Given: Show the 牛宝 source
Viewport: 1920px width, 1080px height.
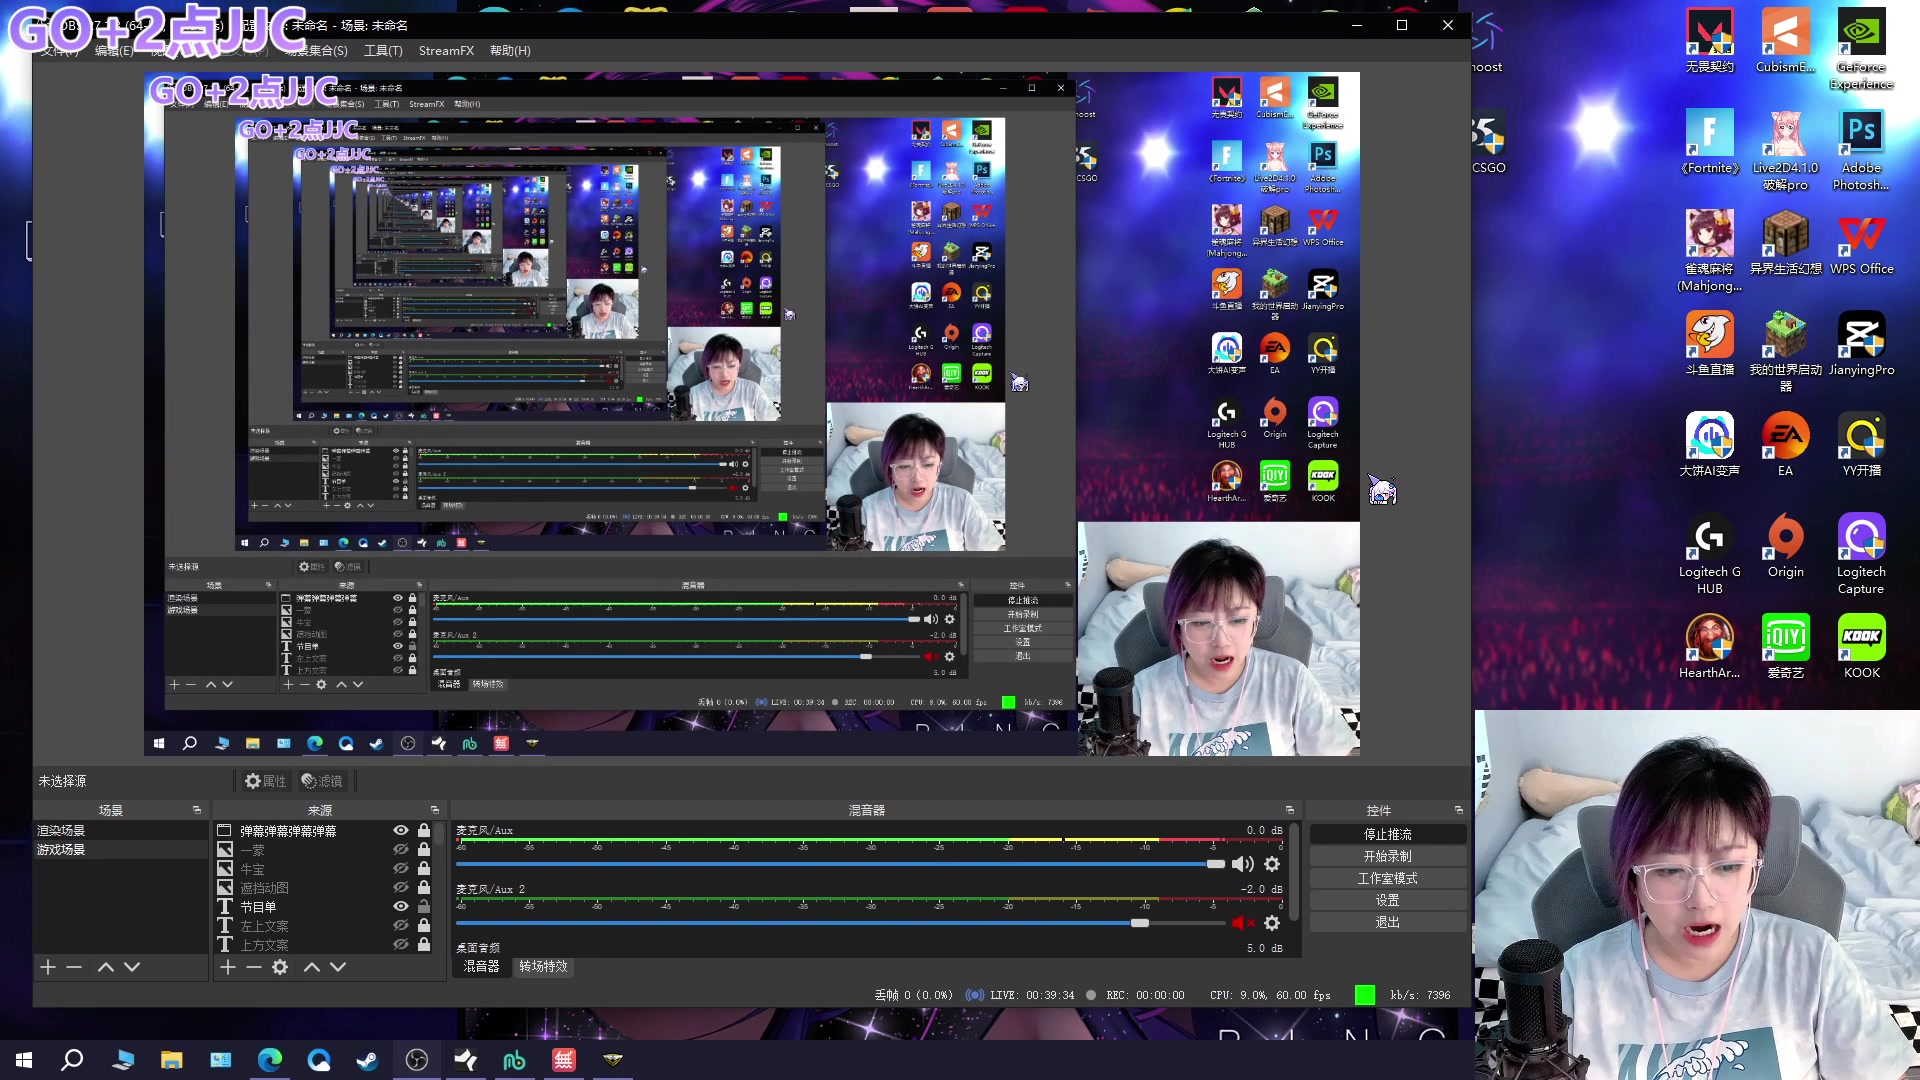Looking at the screenshot, I should (x=400, y=869).
